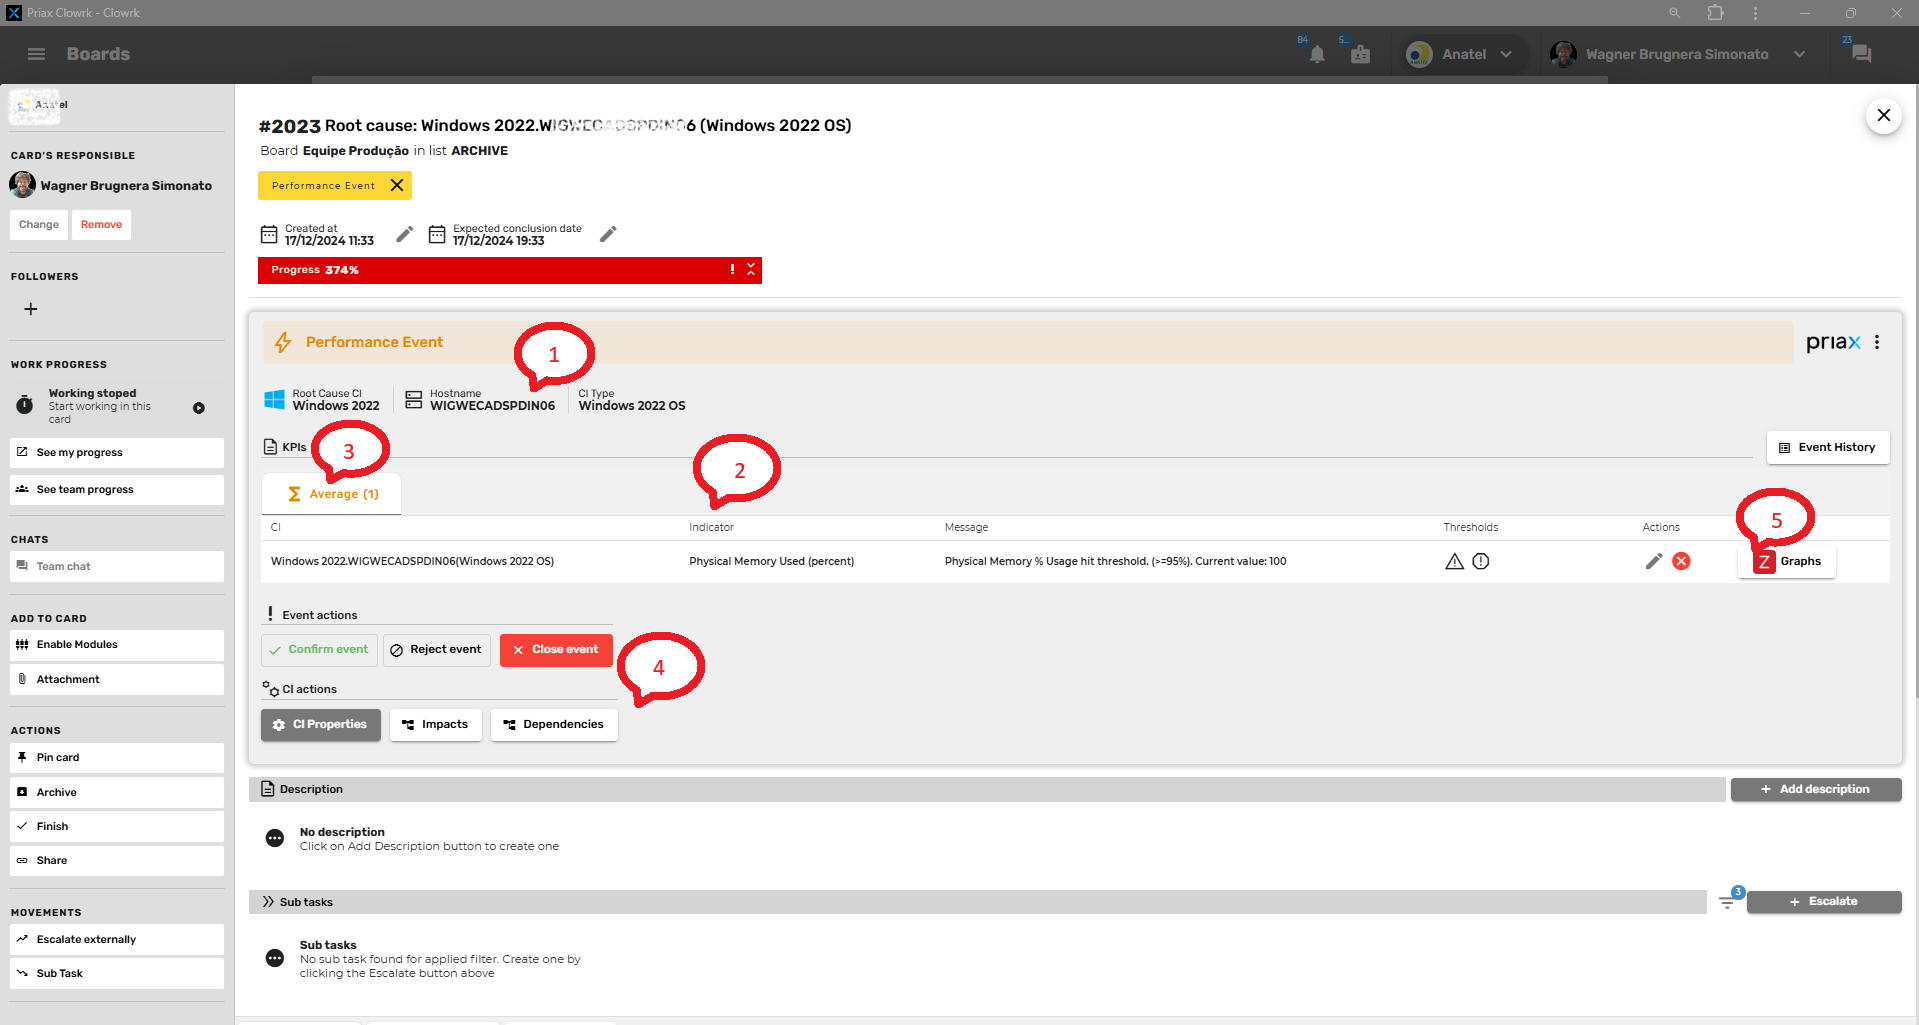This screenshot has width=1919, height=1025.
Task: Share this card
Action: point(117,860)
